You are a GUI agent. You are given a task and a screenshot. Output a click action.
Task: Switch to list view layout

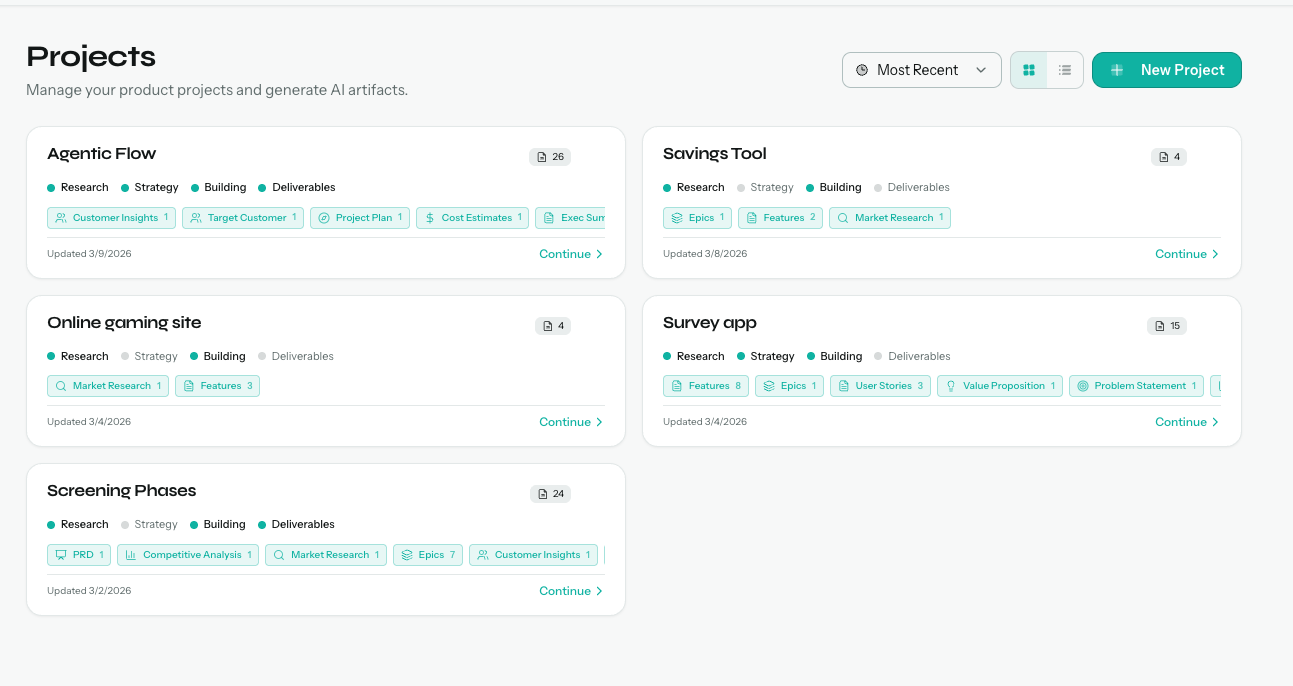[1065, 69]
